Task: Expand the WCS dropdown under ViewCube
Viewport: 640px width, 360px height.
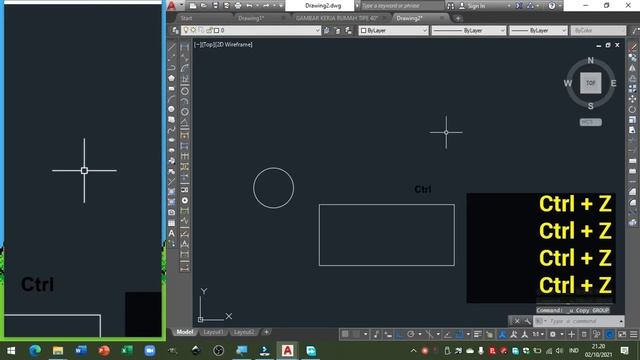Action: click(x=591, y=122)
